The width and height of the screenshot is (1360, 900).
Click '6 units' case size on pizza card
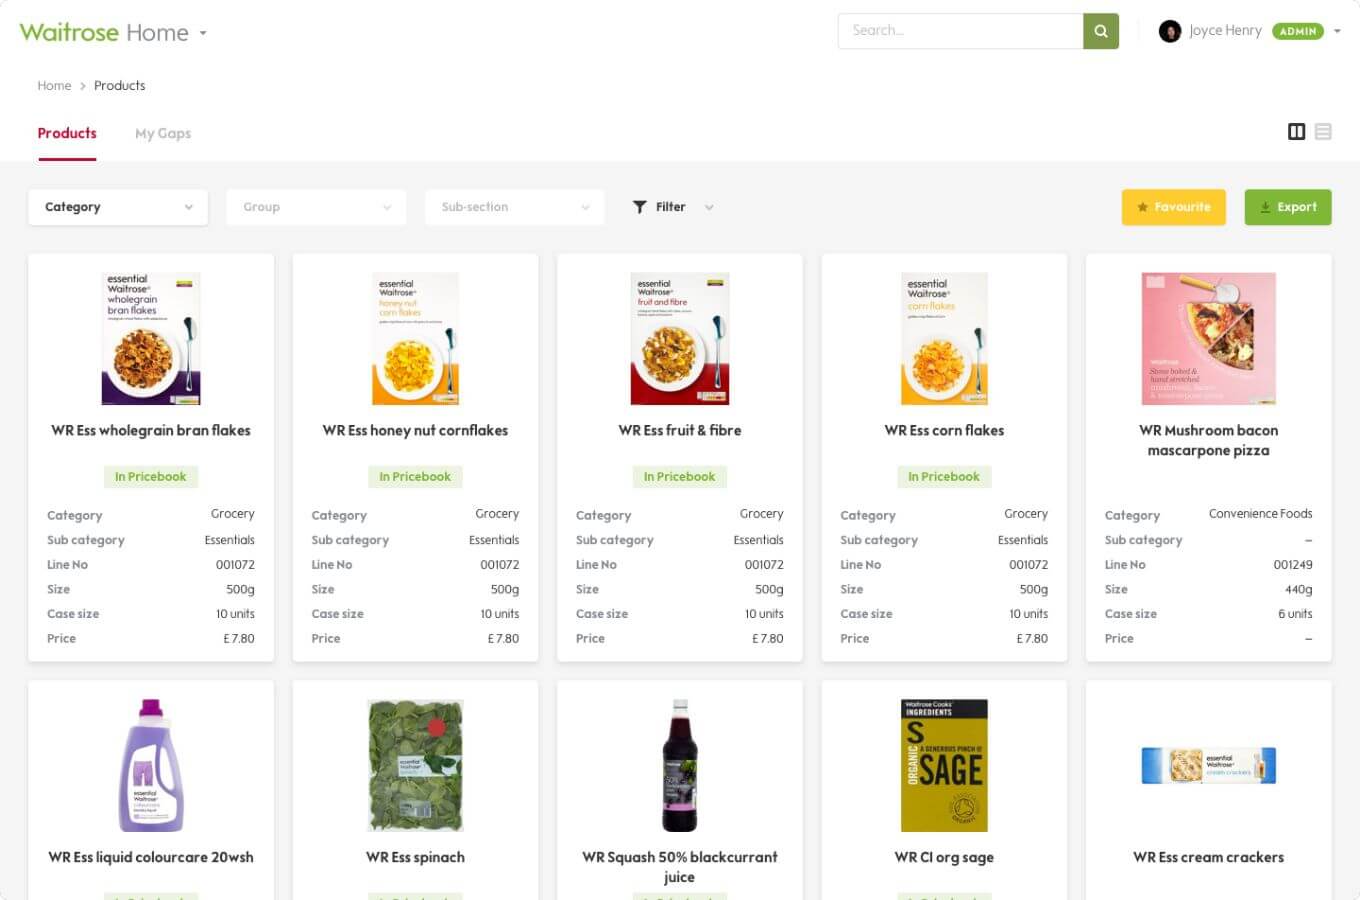tap(1295, 613)
